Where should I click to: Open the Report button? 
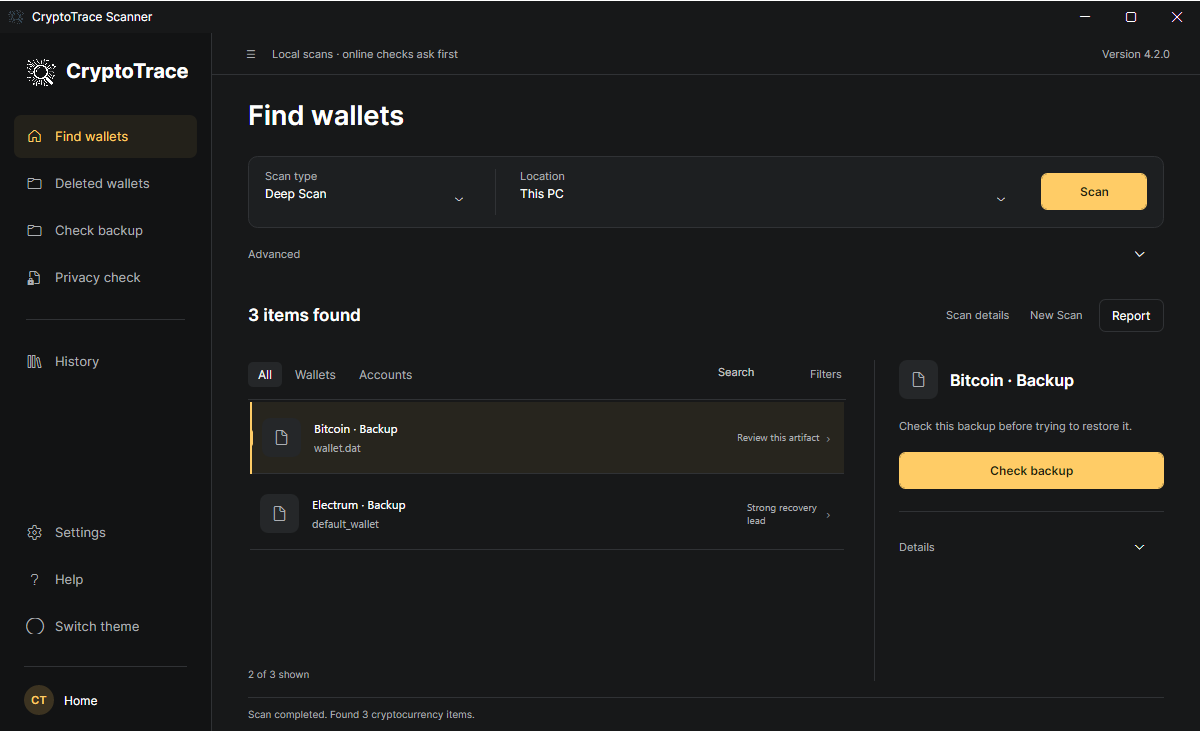click(x=1131, y=315)
